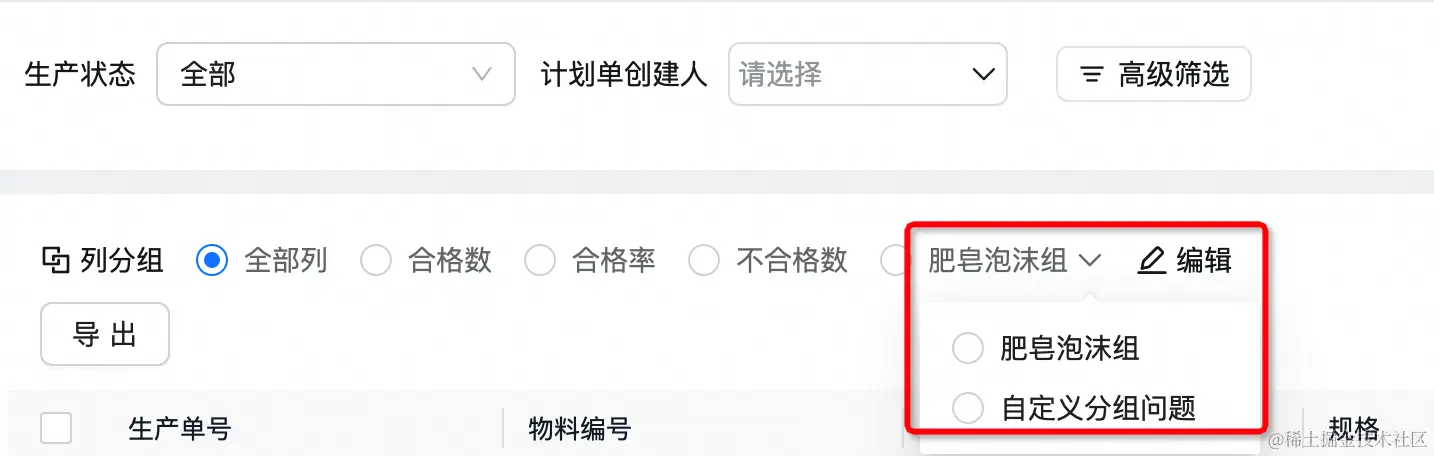This screenshot has width=1434, height=456.
Task: Click the 列分组 column group icon
Action: (54, 261)
